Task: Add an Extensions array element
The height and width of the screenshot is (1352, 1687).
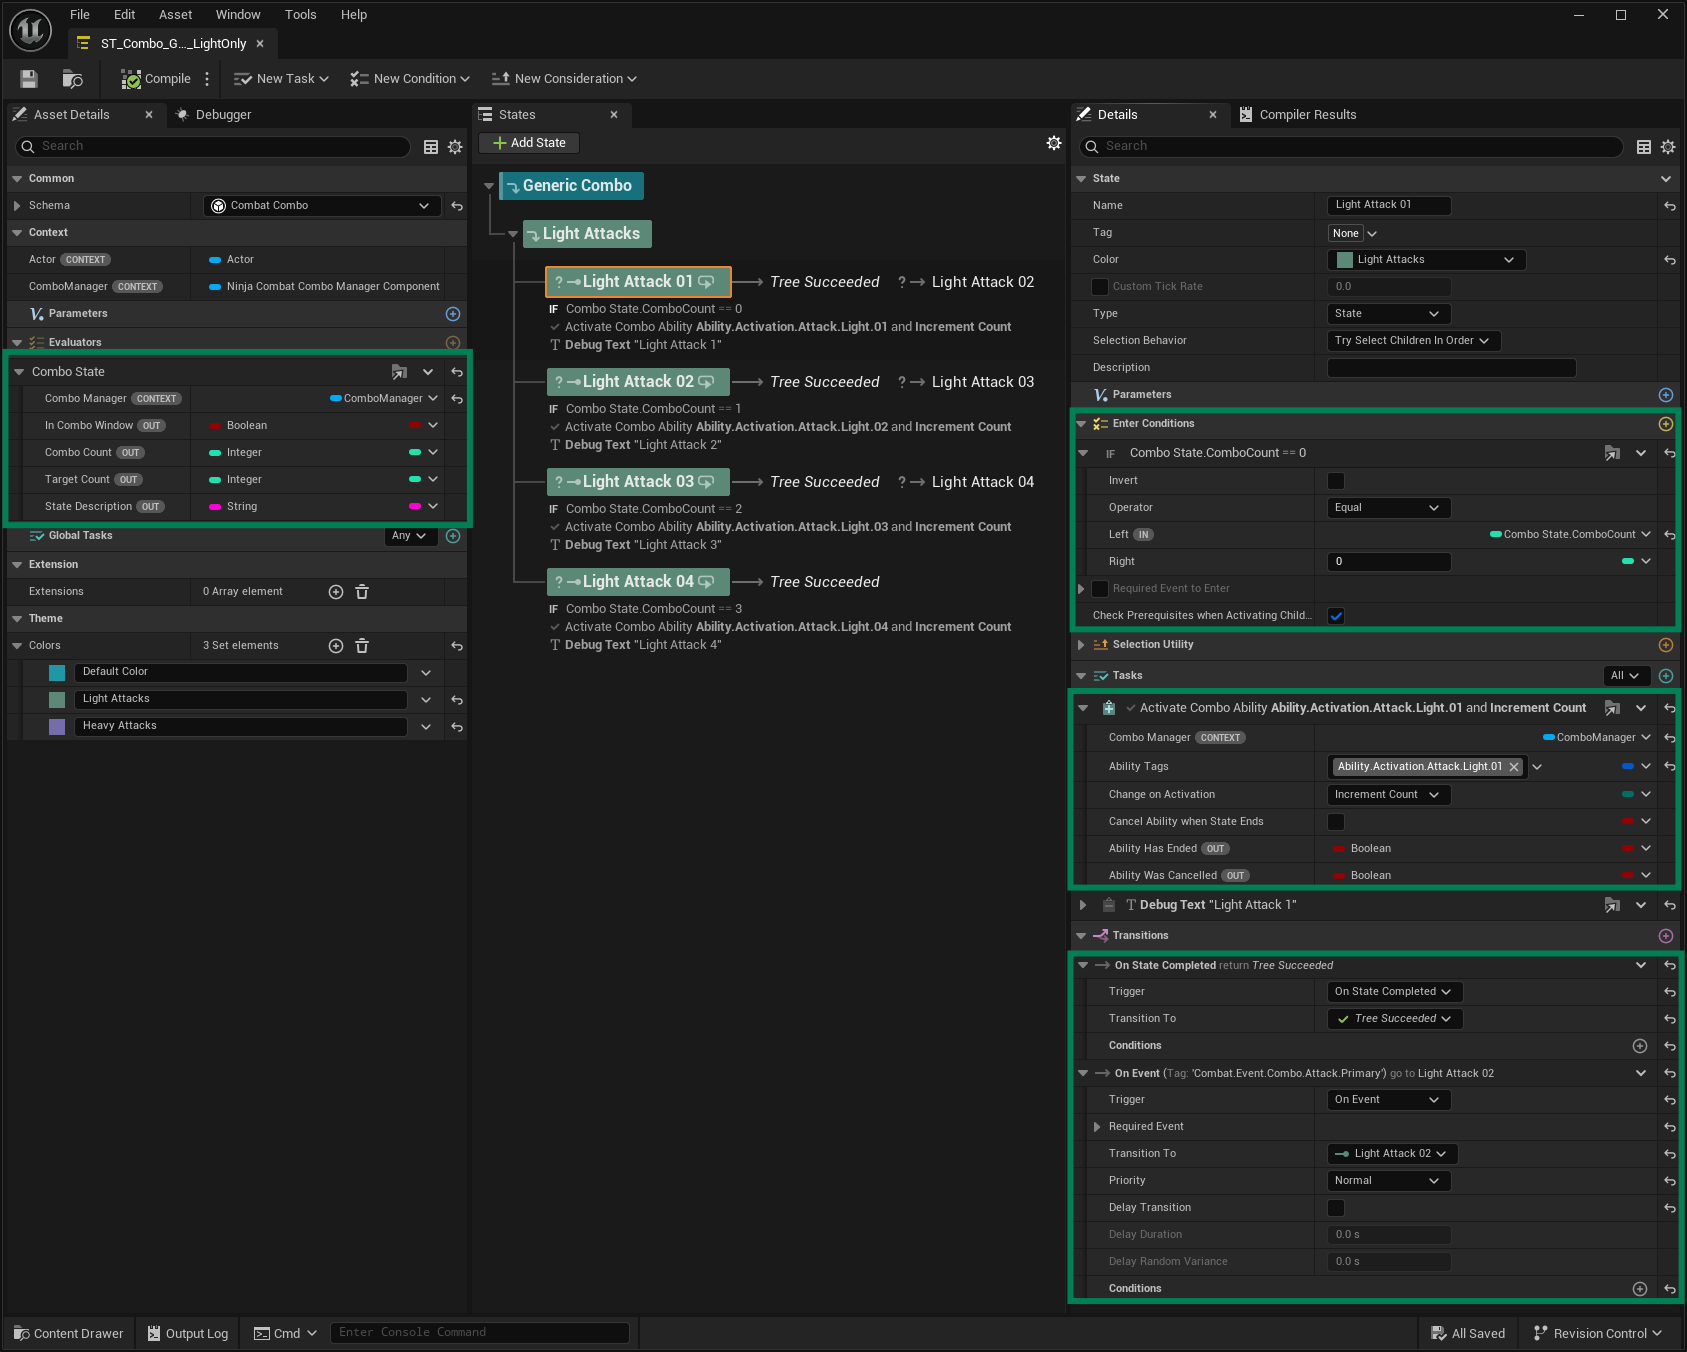Action: click(x=336, y=592)
